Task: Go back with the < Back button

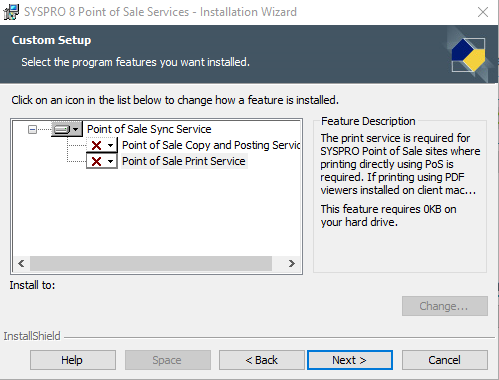Action: coord(262,360)
